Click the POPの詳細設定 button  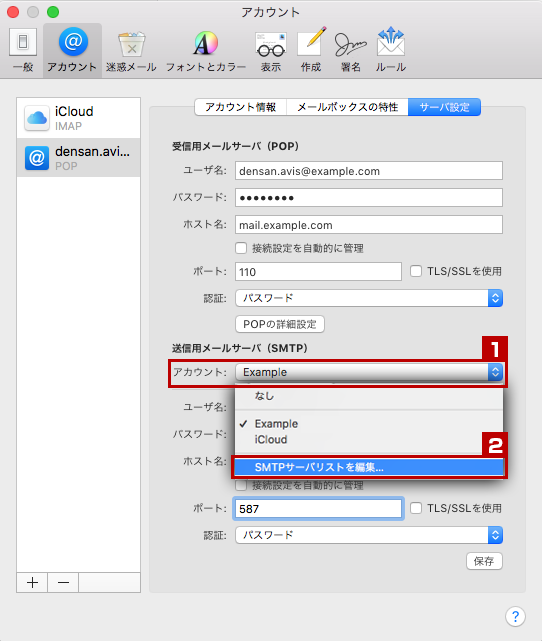tap(280, 324)
